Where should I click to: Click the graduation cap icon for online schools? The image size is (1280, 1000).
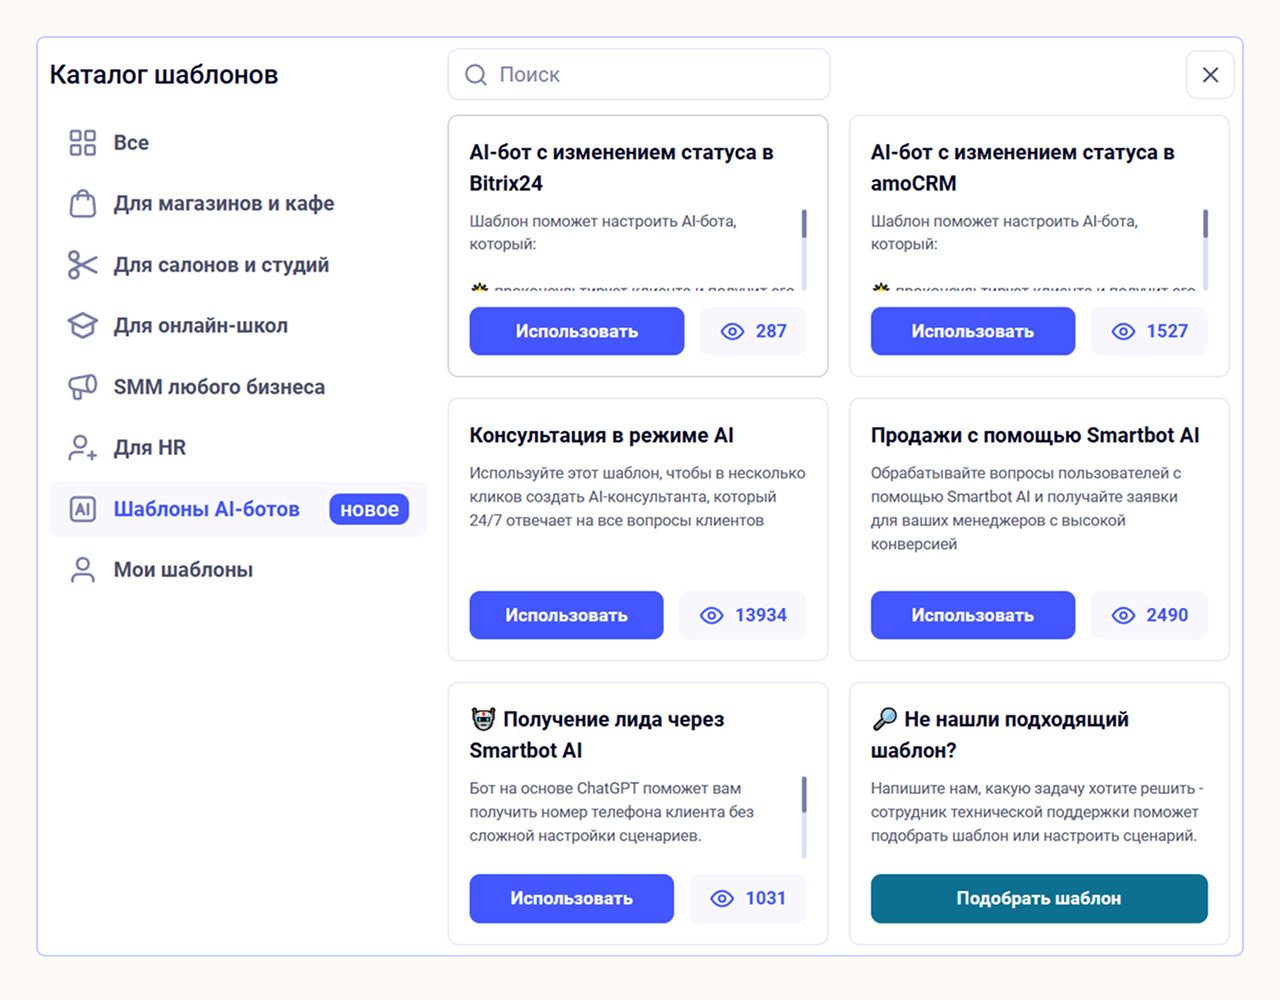click(83, 326)
